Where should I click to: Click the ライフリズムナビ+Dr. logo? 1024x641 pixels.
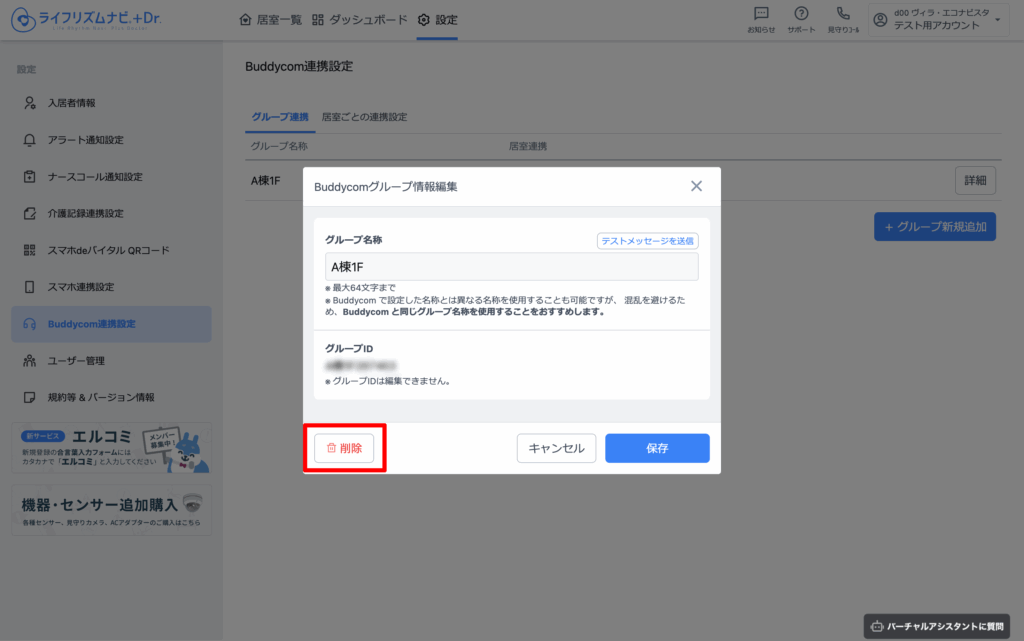pyautogui.click(x=86, y=20)
